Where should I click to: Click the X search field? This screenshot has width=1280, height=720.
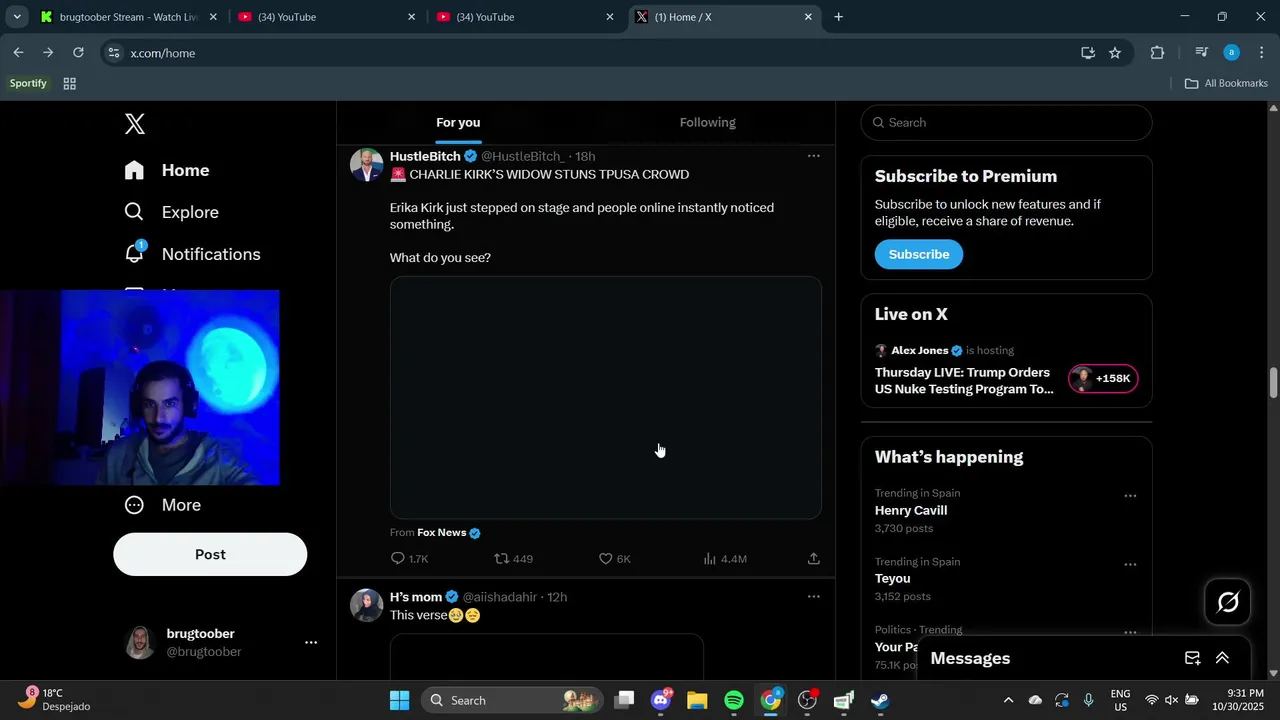click(x=1007, y=123)
